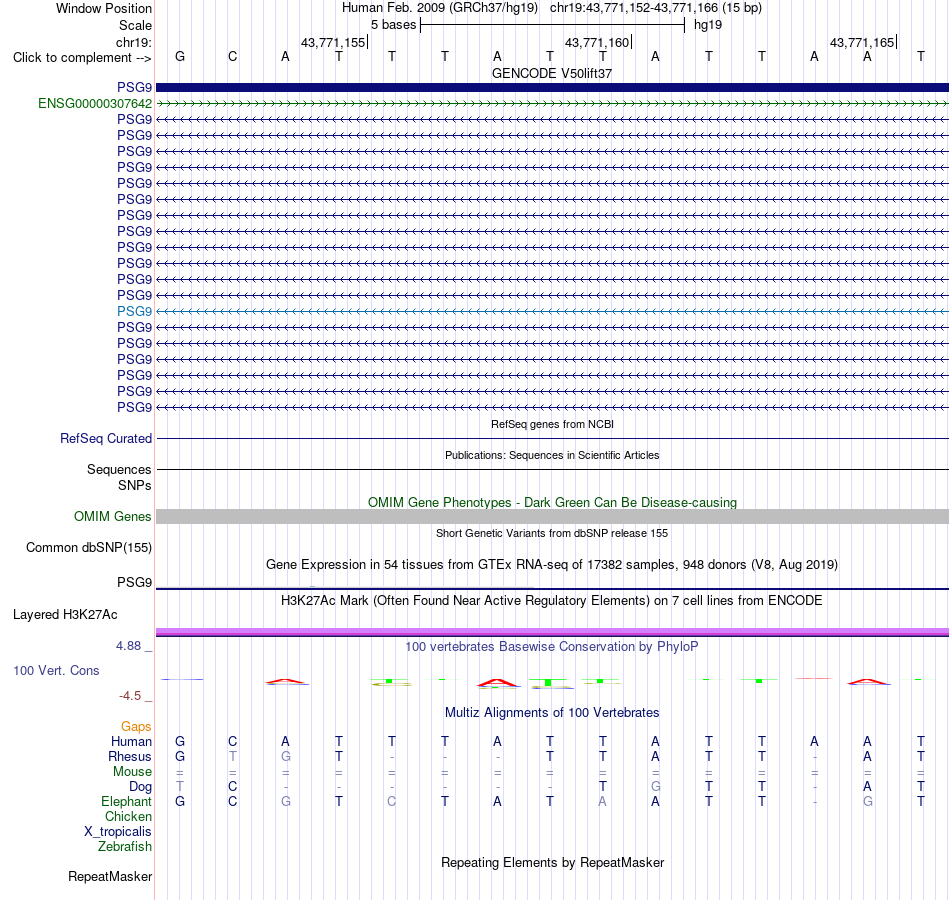Open Common dbSNP(155) track settings
Viewport: 950px width, 900px height.
point(89,547)
